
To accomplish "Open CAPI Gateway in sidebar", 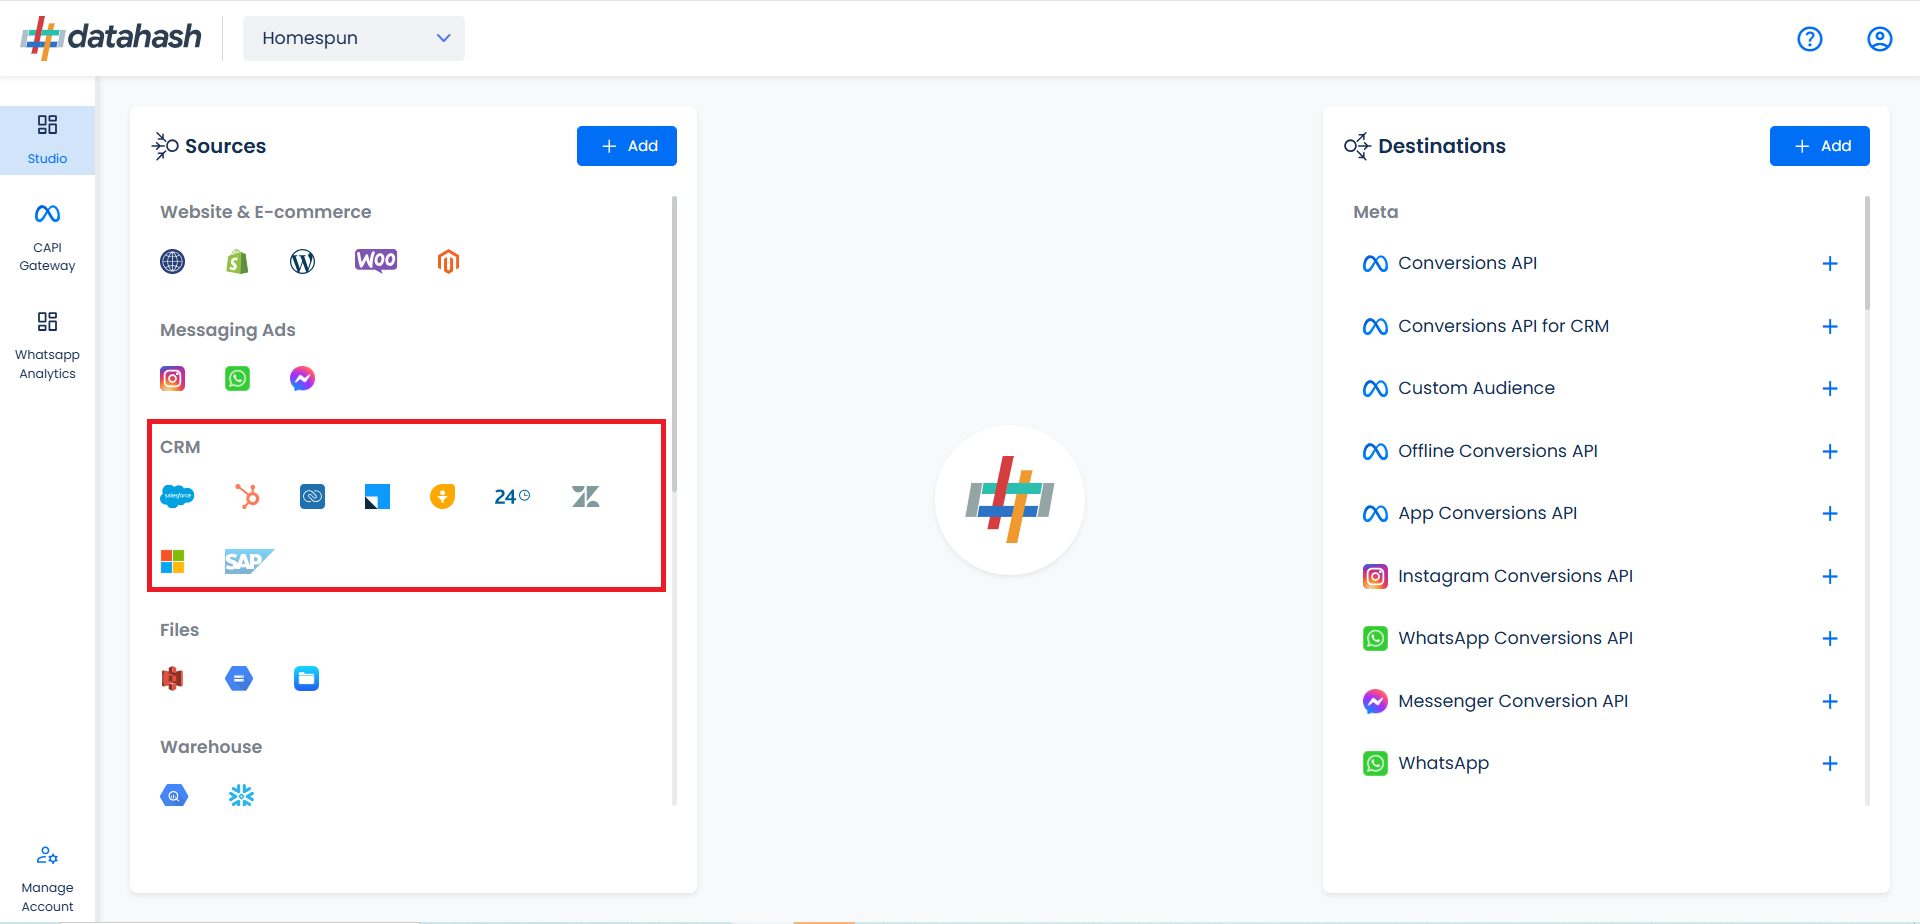I will click(47, 236).
